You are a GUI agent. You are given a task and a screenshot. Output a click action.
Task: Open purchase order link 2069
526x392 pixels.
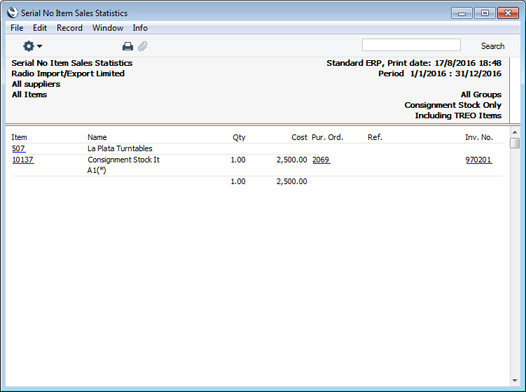pyautogui.click(x=321, y=160)
